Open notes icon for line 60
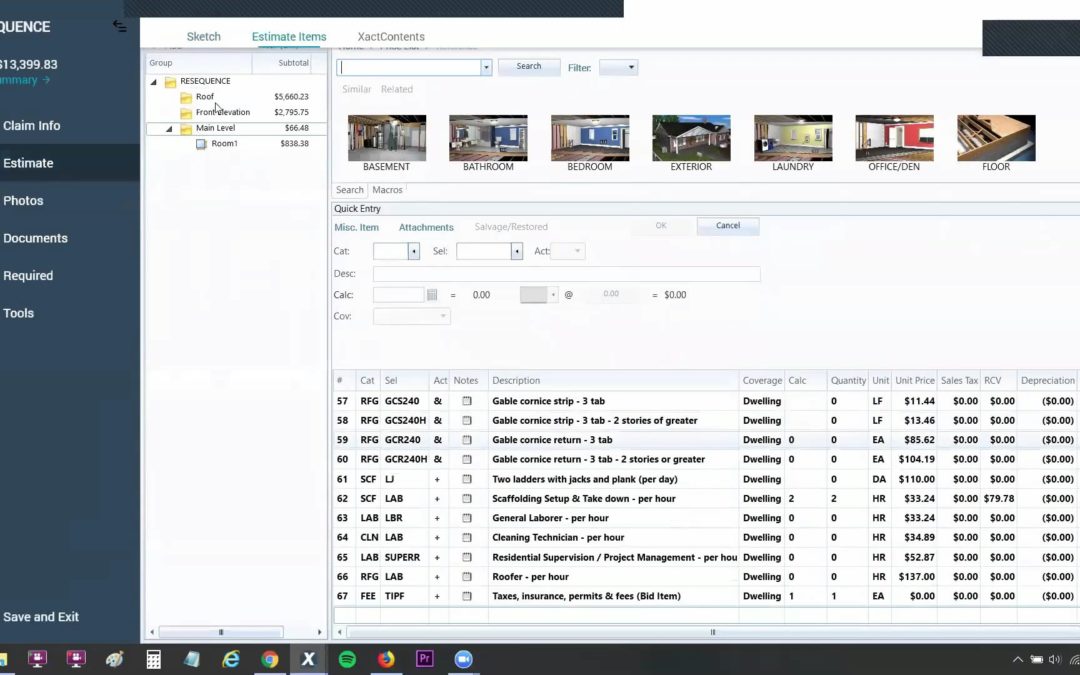The image size is (1080, 675). point(466,459)
